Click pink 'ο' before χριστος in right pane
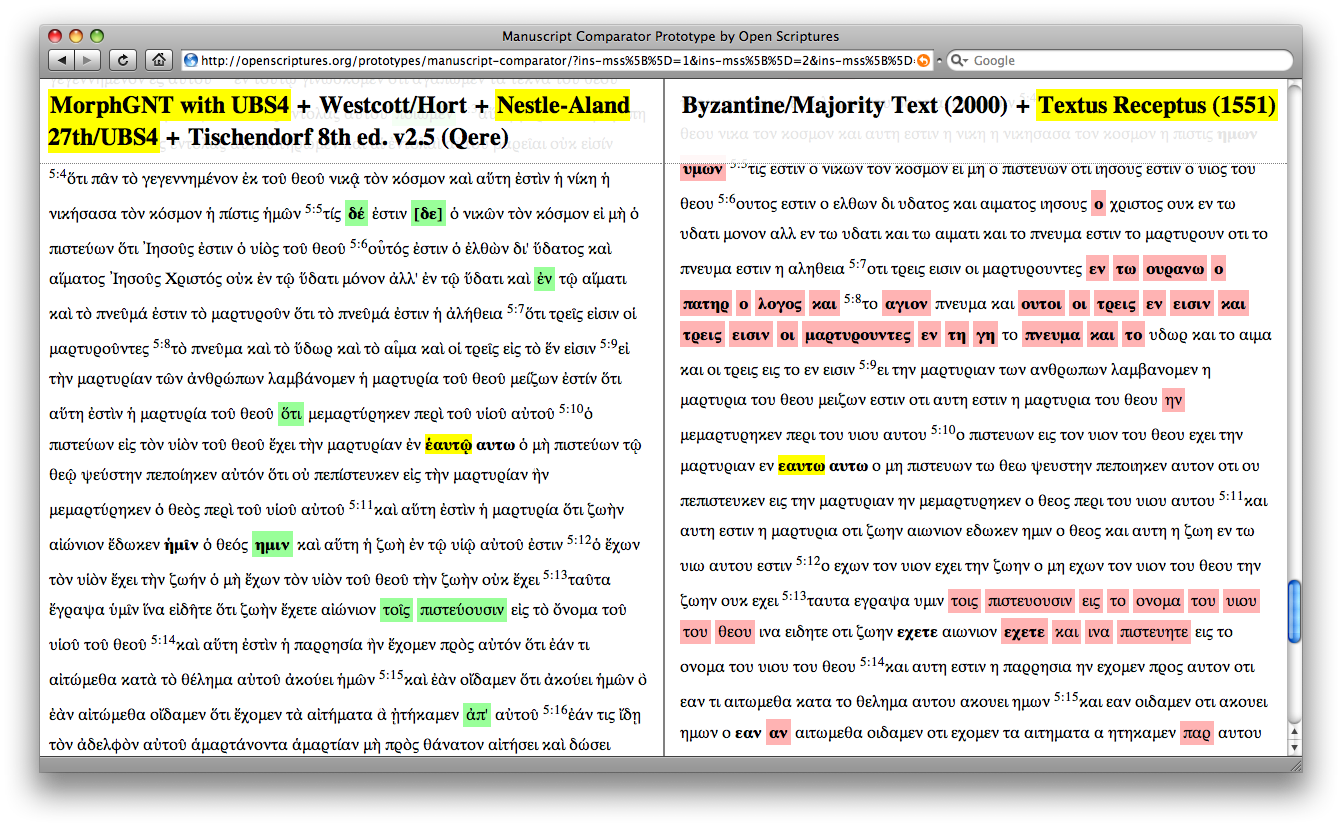The height and width of the screenshot is (827, 1342). tap(1099, 203)
